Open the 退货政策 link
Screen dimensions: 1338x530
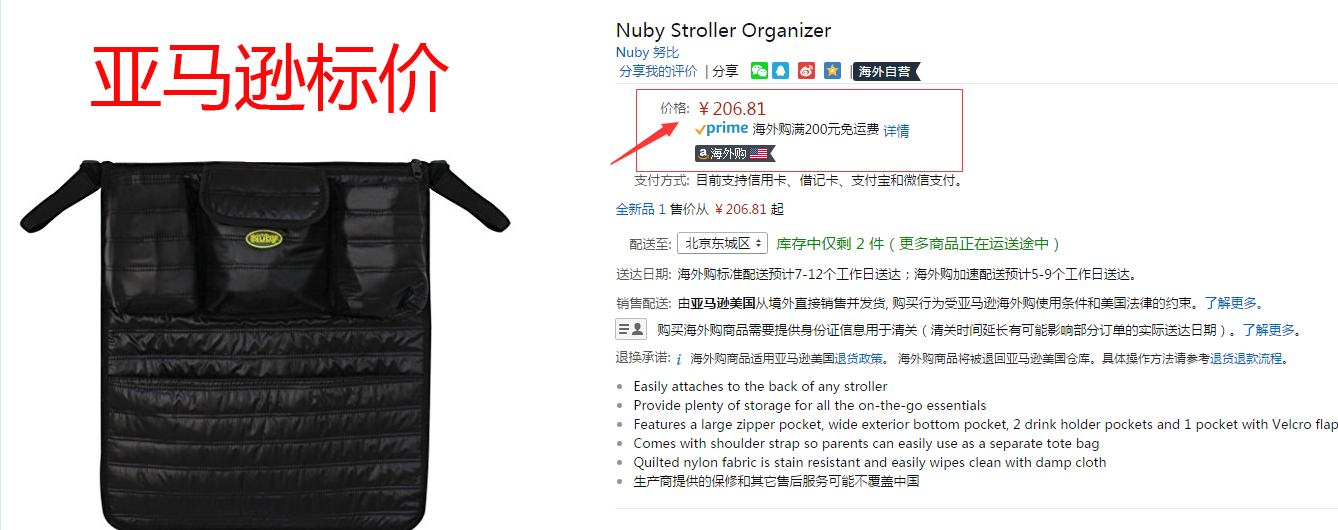[860, 359]
